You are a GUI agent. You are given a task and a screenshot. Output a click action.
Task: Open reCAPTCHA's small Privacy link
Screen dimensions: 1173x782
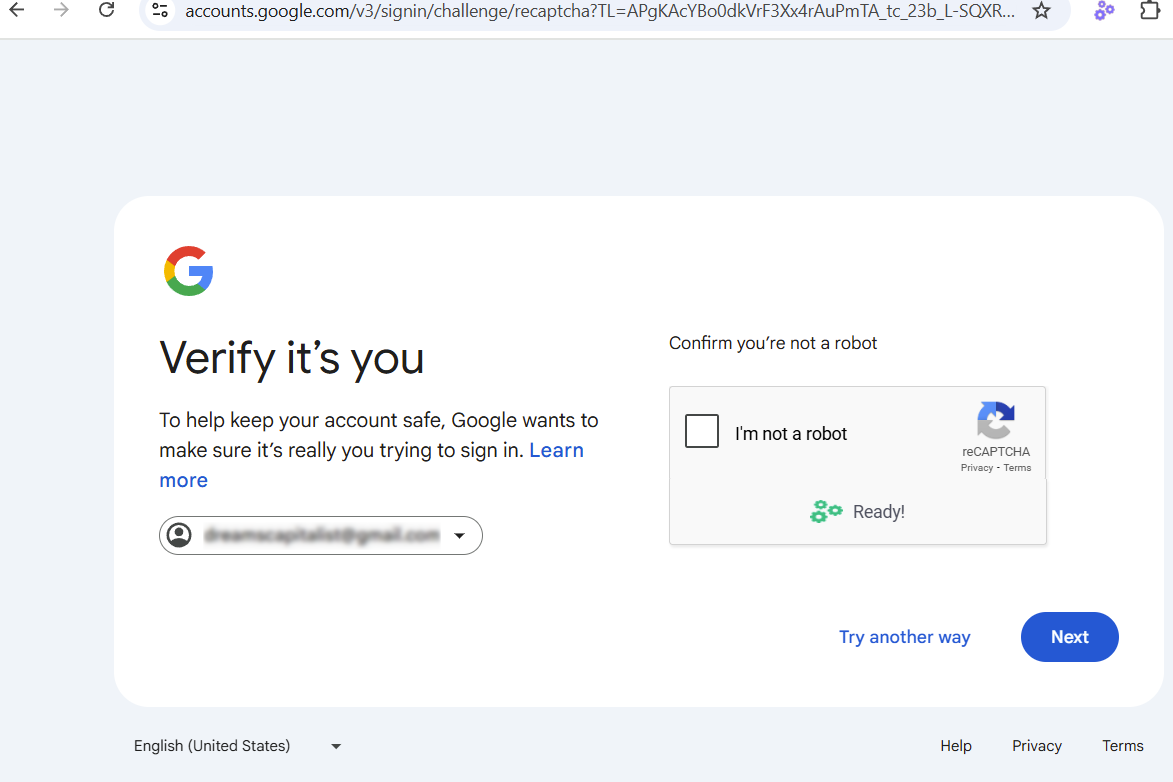pyautogui.click(x=977, y=468)
